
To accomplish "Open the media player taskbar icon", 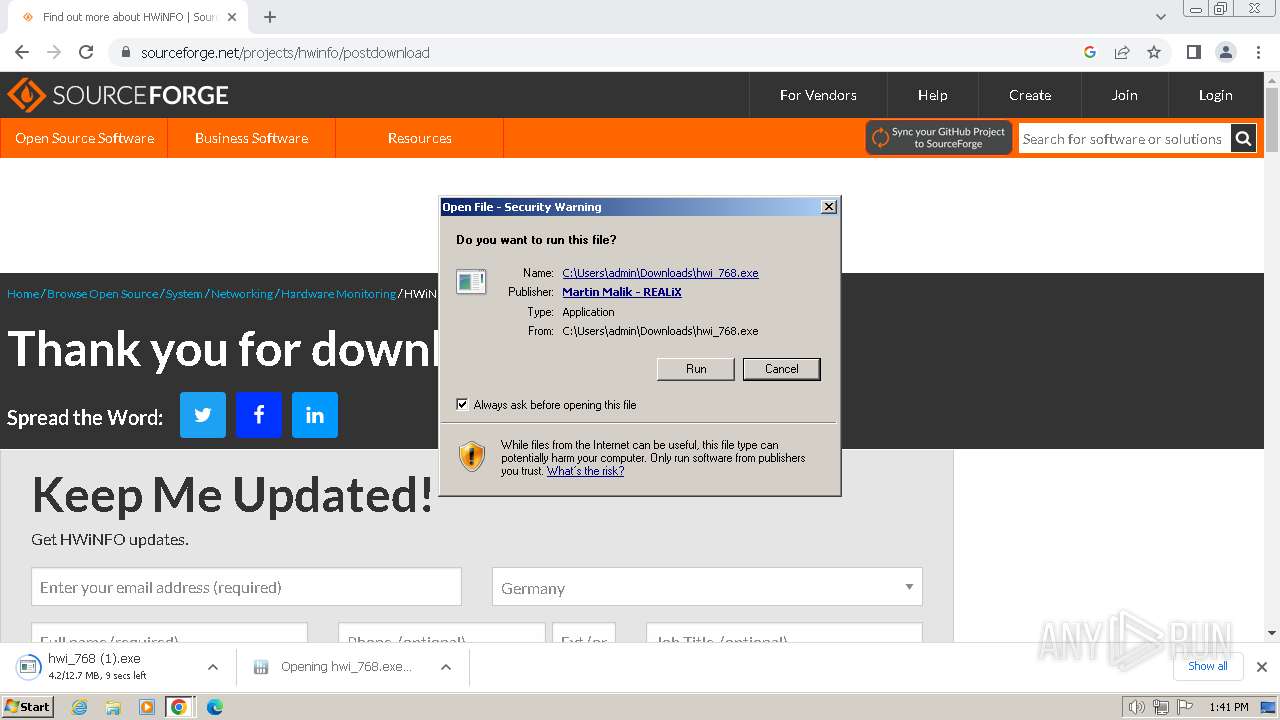I will click(x=147, y=707).
